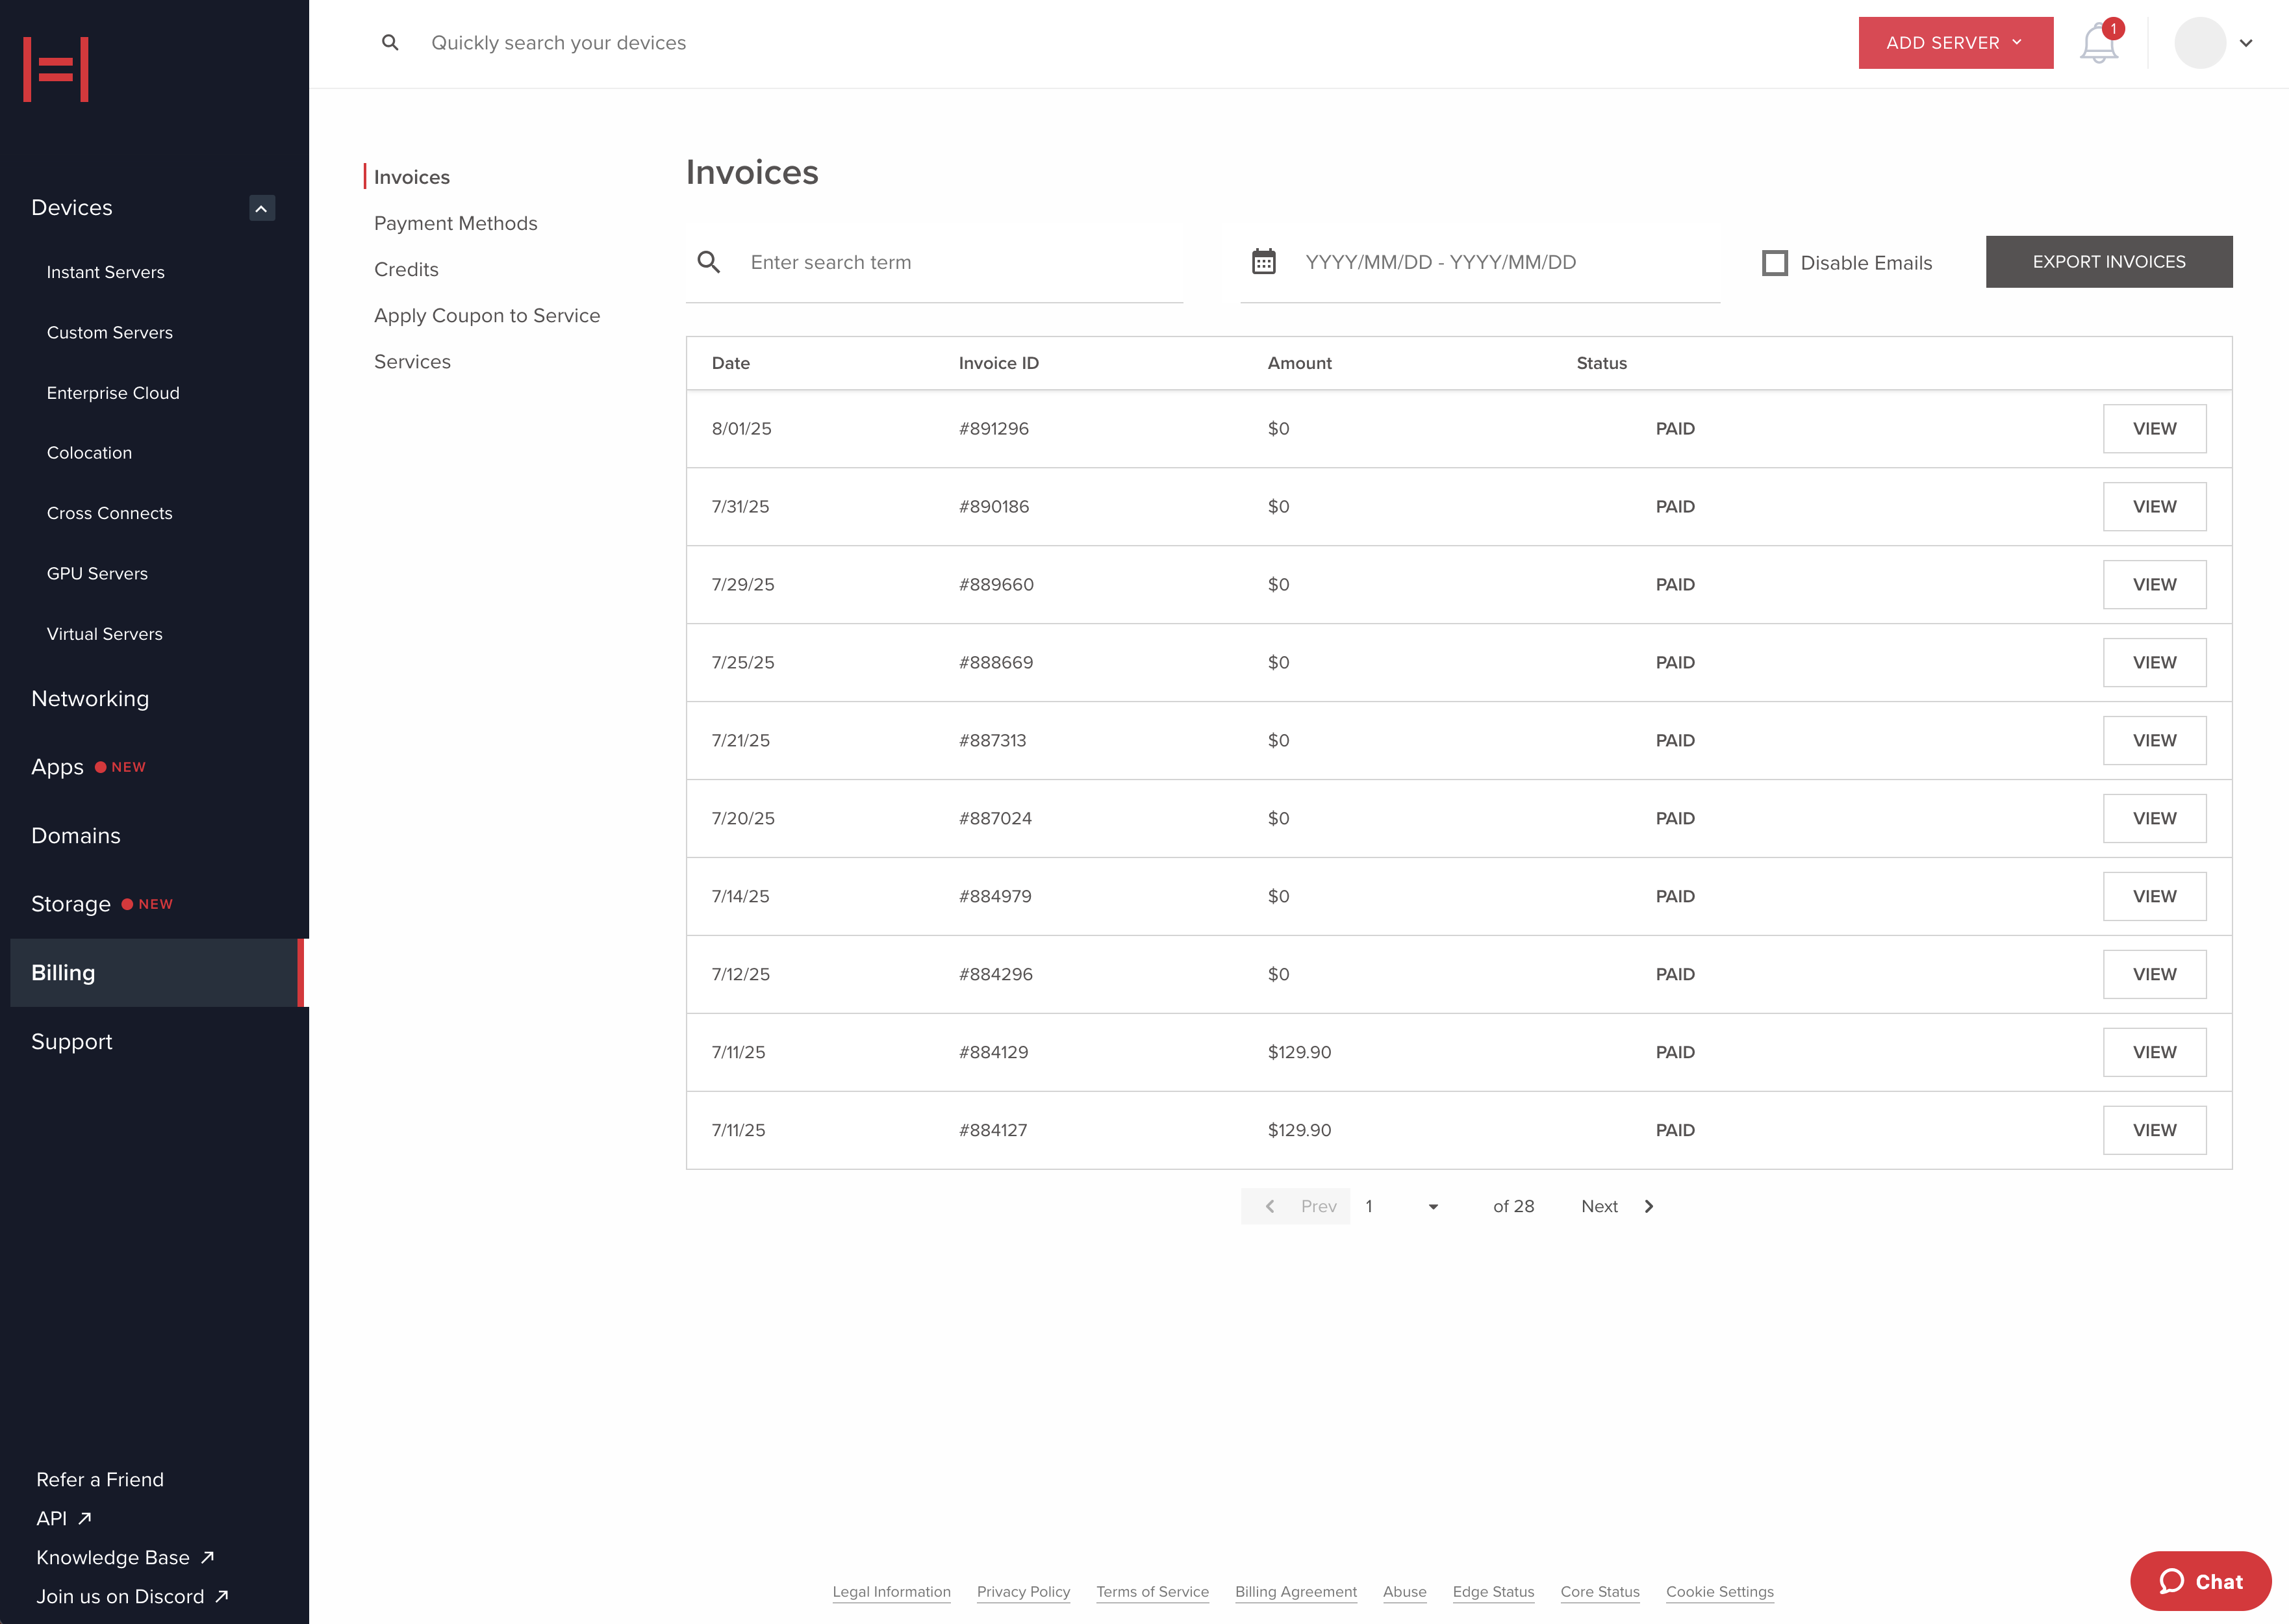This screenshot has width=2289, height=1624.
Task: Open Knowledge Base link
Action: point(125,1558)
